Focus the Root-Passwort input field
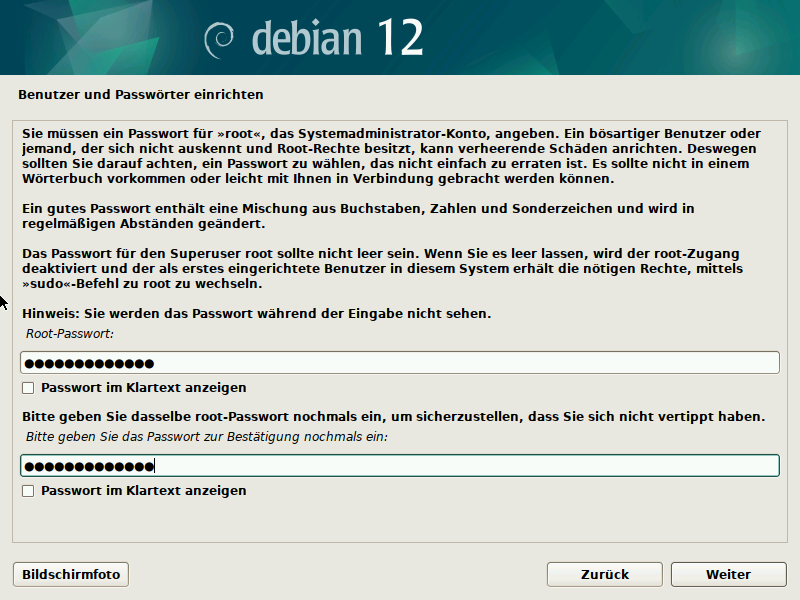The width and height of the screenshot is (800, 600). (400, 363)
